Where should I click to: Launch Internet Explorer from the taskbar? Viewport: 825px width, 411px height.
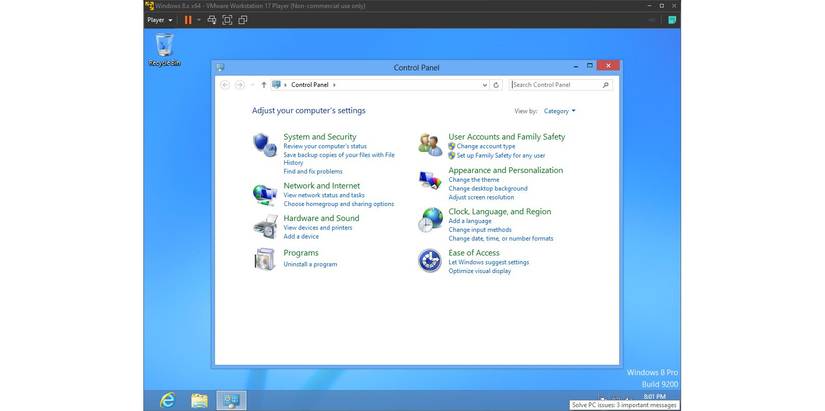click(167, 400)
